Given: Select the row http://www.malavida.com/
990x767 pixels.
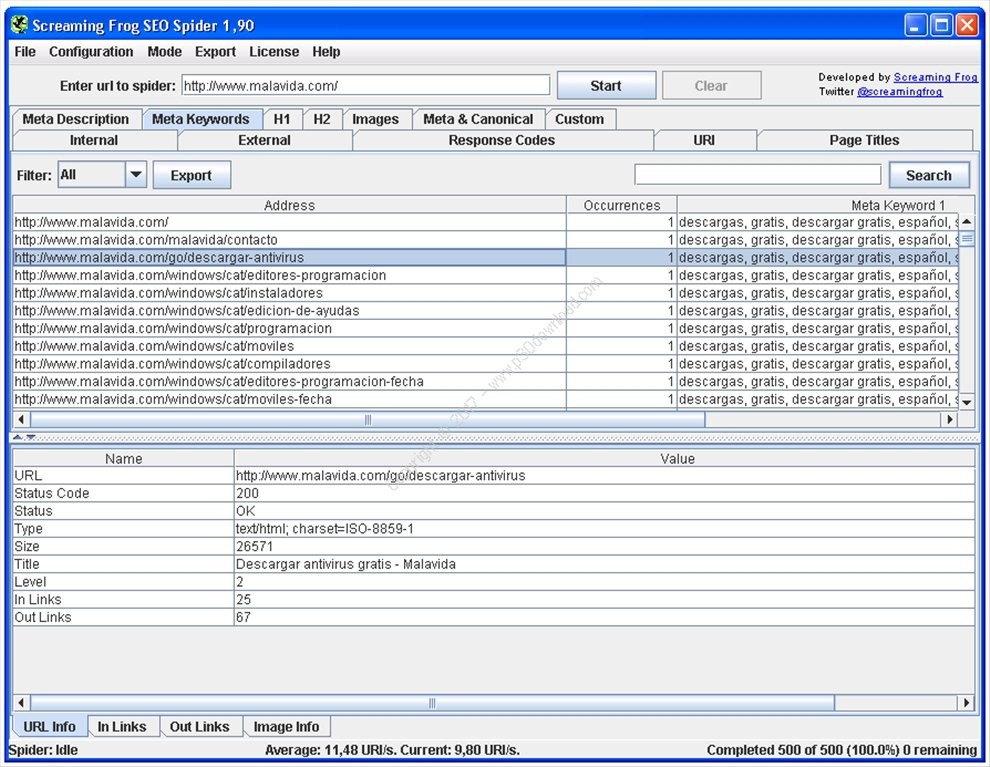Looking at the screenshot, I should (x=486, y=222).
